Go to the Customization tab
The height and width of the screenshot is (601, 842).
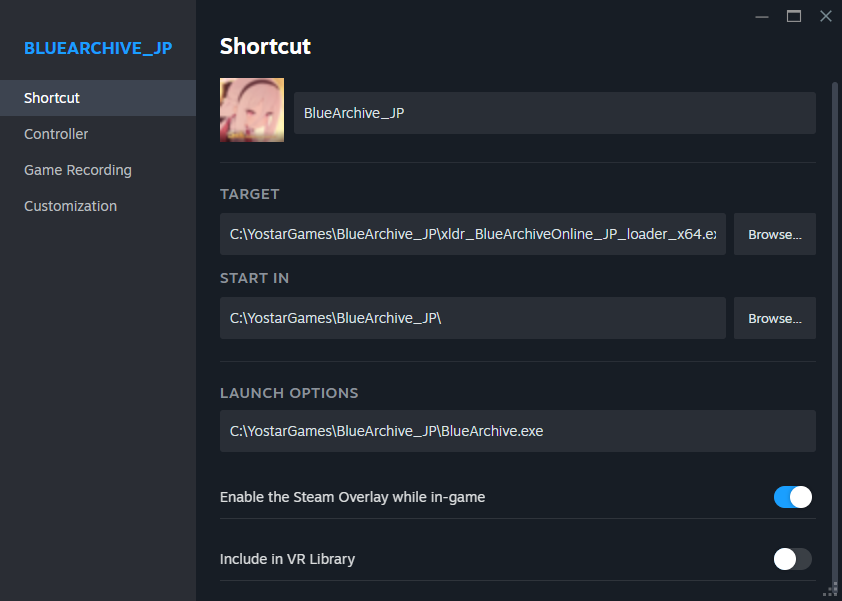(98, 206)
